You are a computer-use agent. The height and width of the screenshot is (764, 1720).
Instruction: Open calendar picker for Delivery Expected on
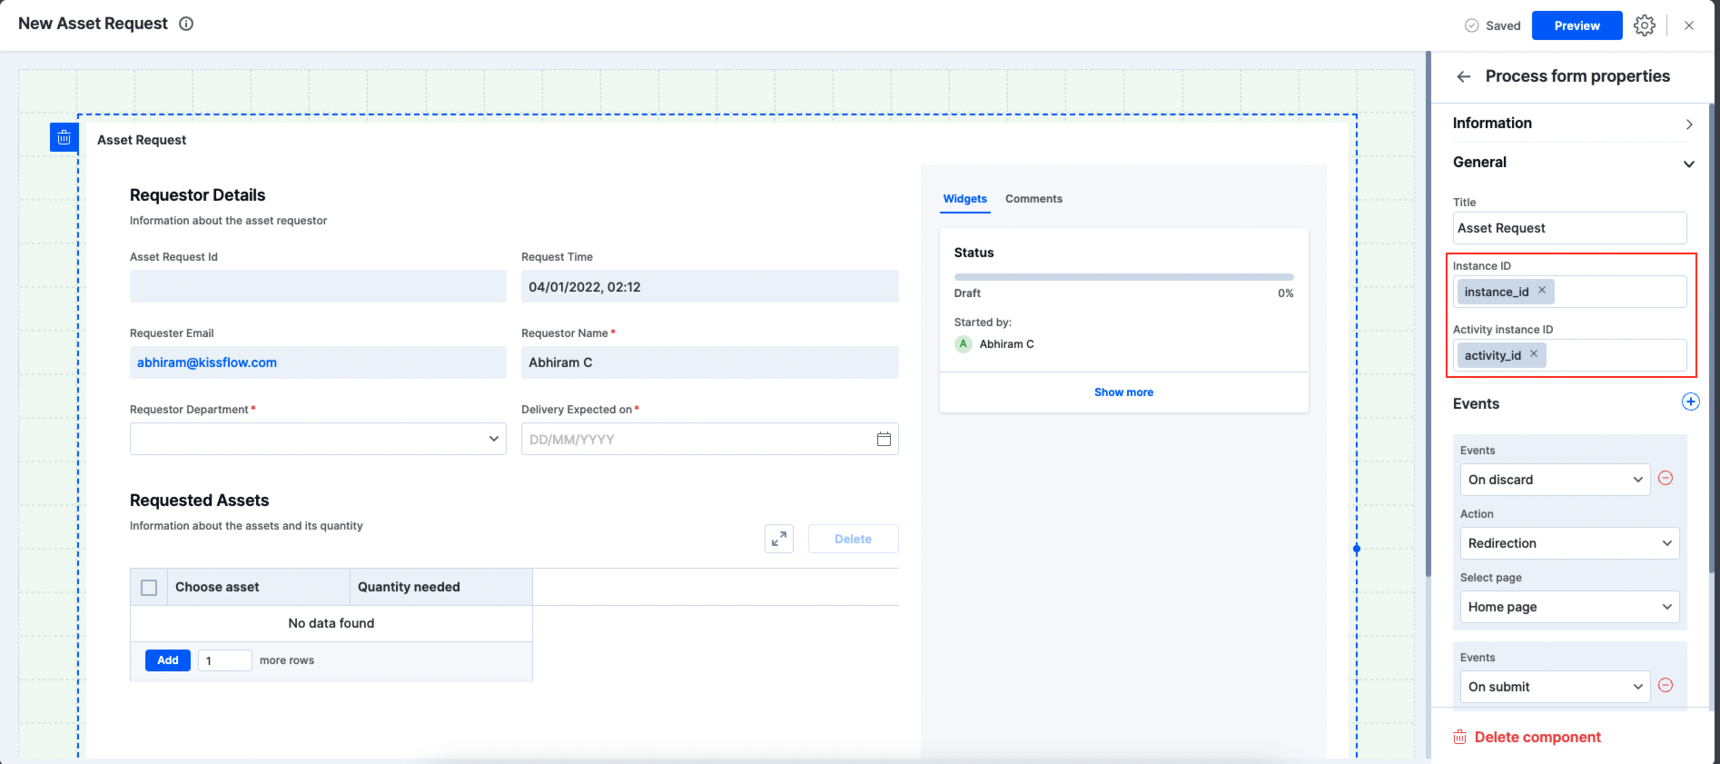point(883,439)
